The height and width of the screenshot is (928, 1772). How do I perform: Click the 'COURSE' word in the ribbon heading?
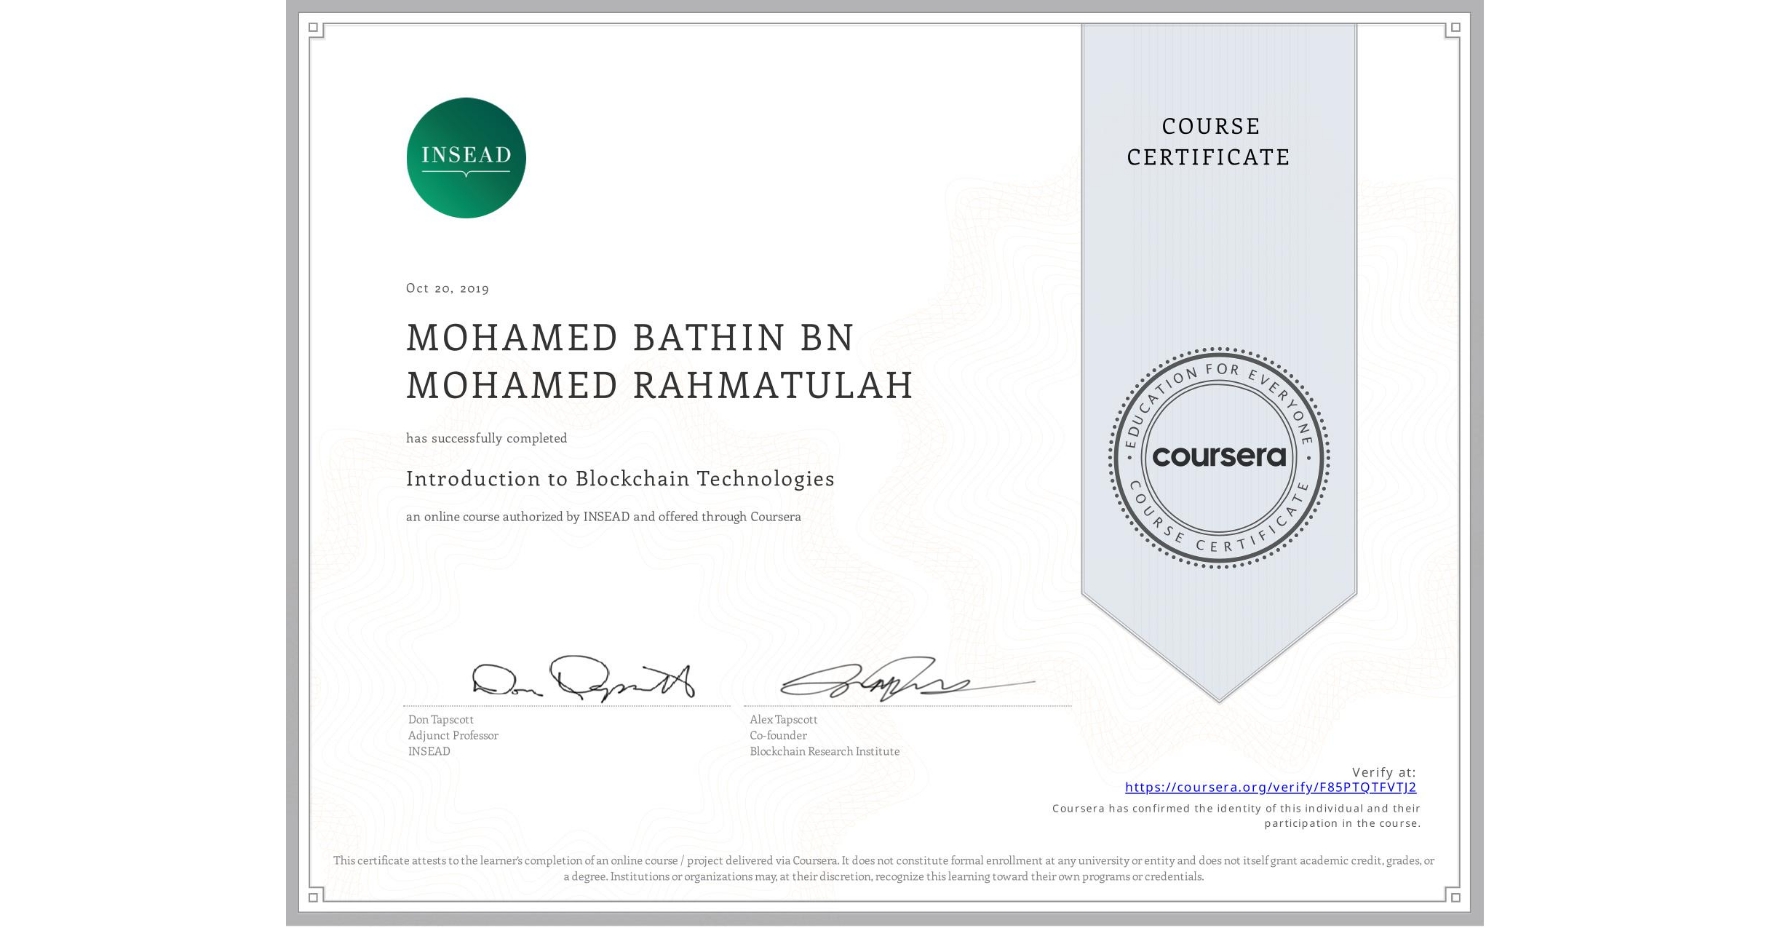[x=1211, y=126]
